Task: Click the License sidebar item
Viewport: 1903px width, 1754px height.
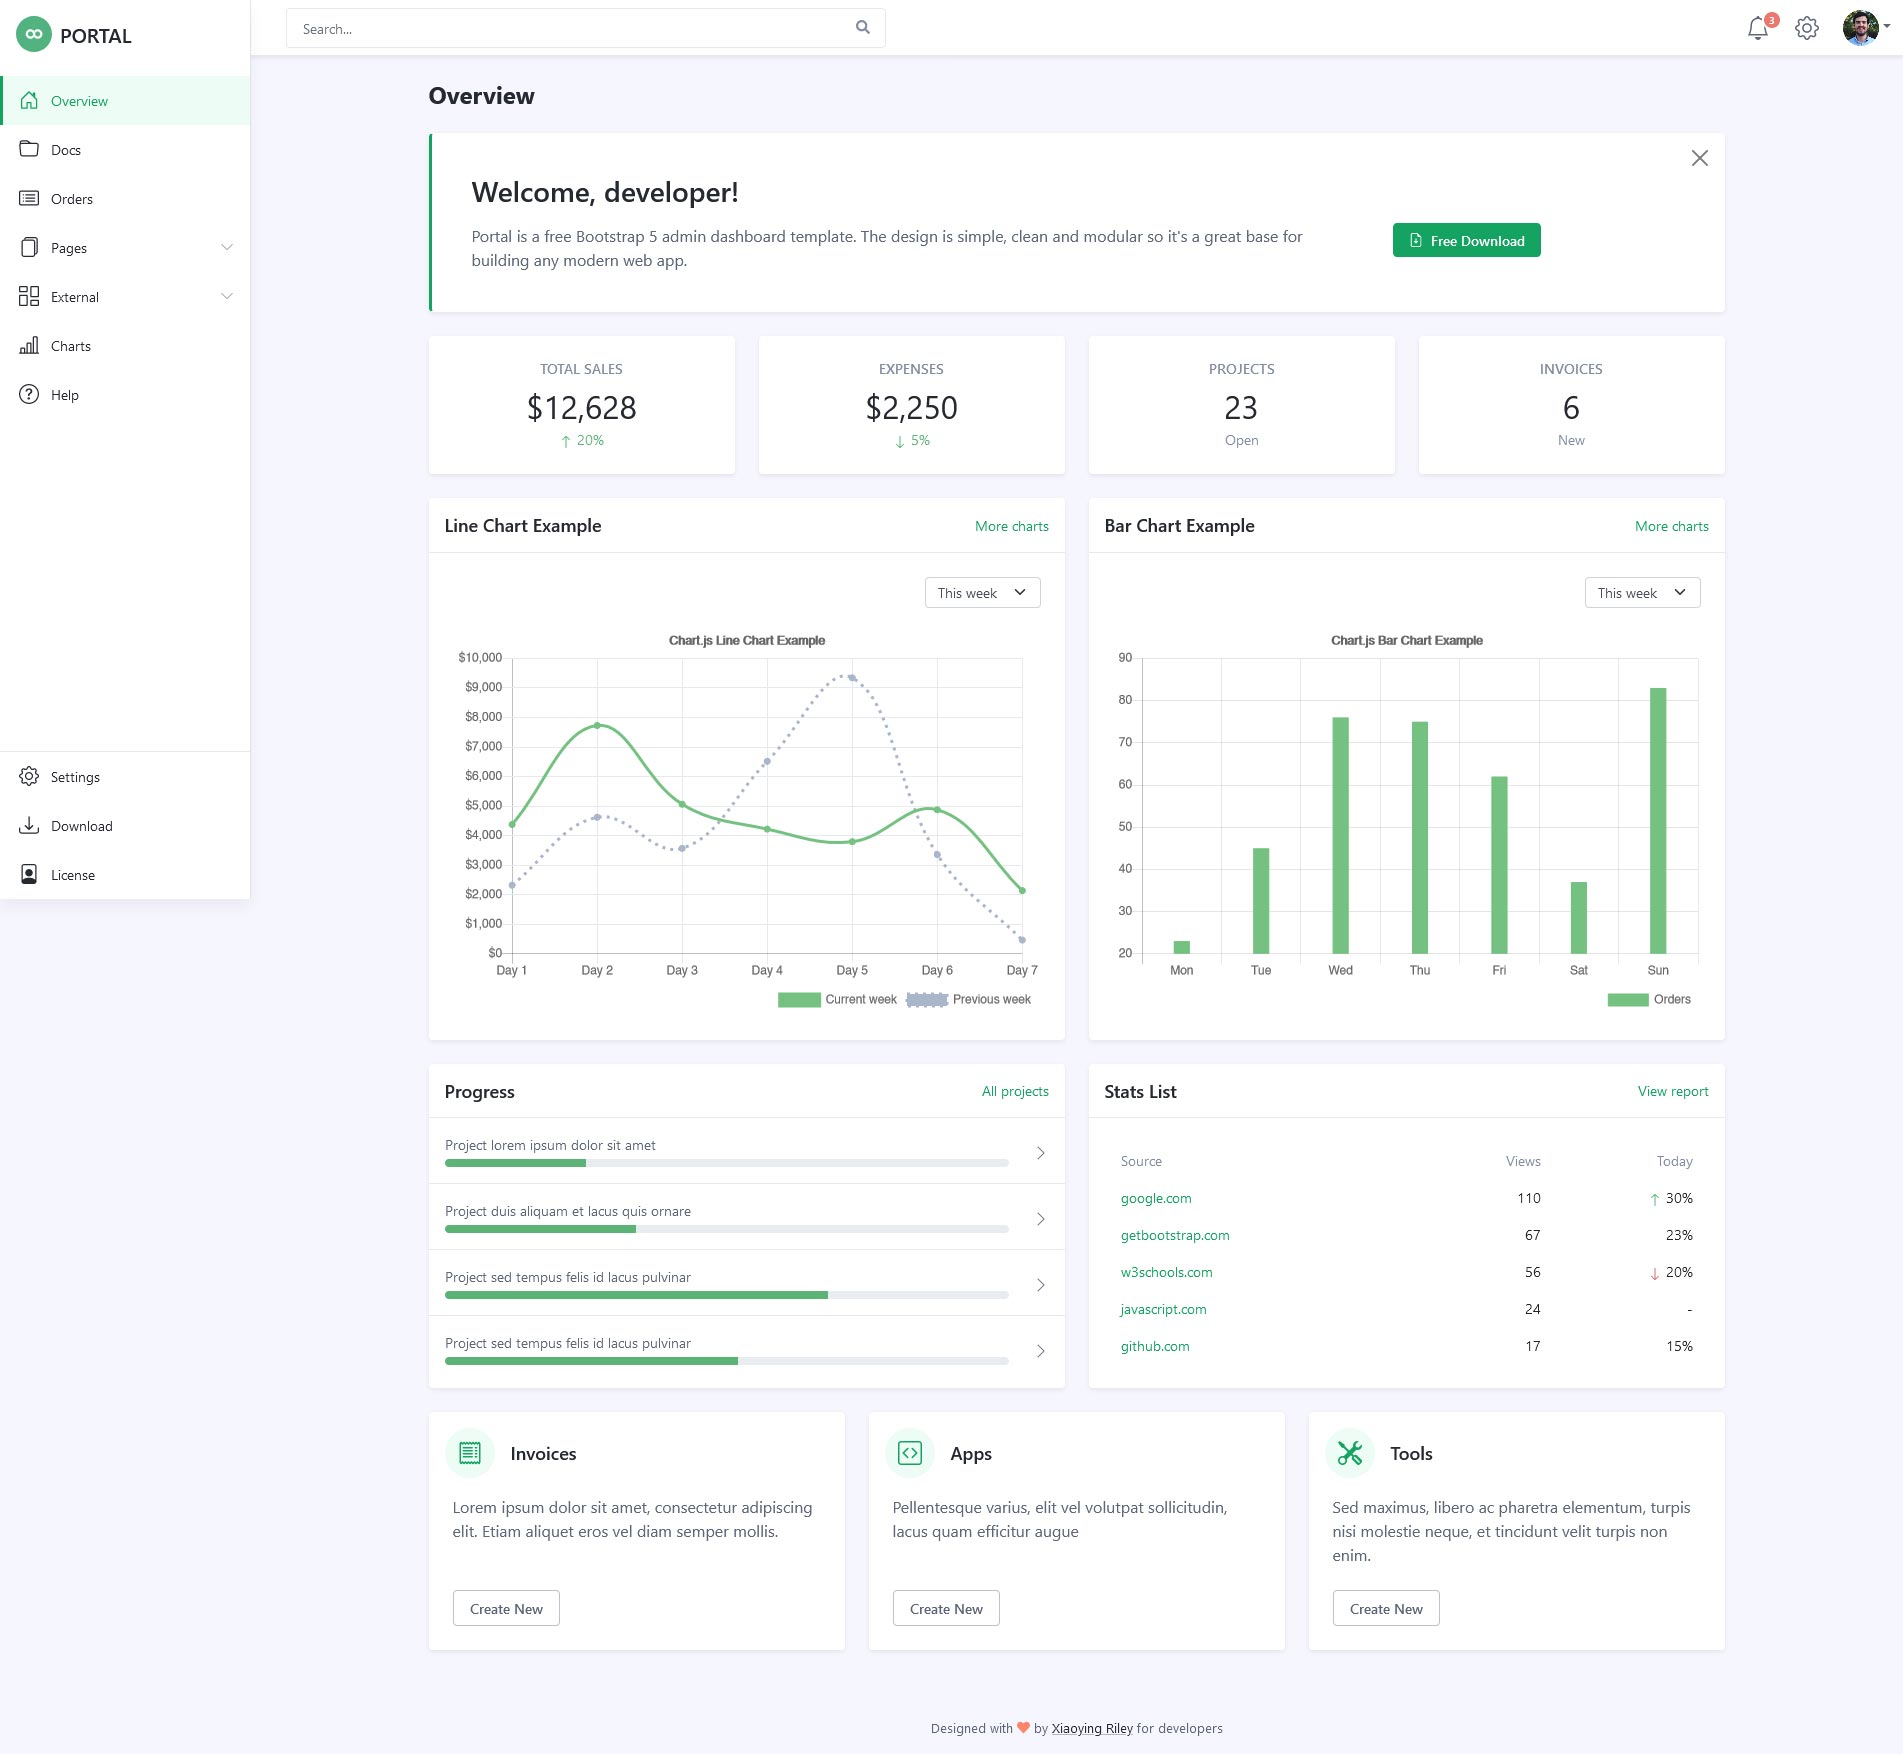Action: (73, 874)
